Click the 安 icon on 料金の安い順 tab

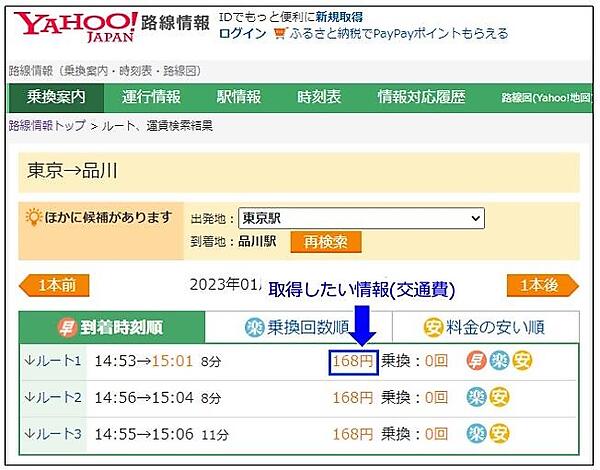click(433, 328)
